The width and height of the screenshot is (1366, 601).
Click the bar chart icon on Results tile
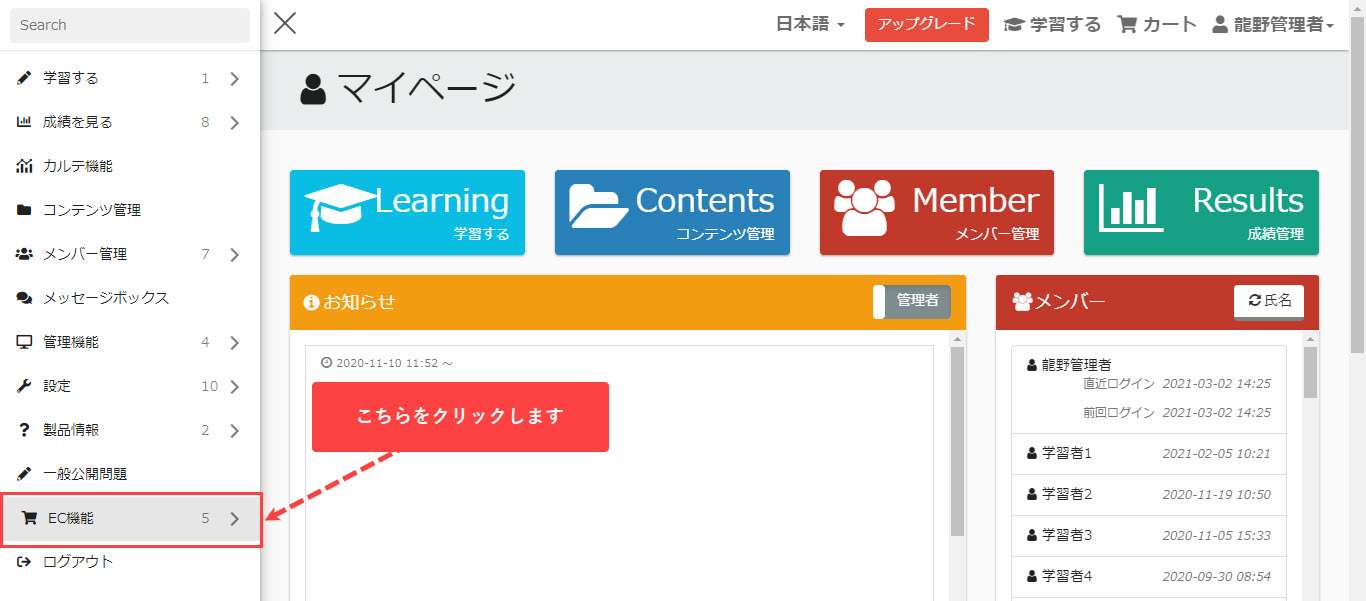click(1131, 208)
